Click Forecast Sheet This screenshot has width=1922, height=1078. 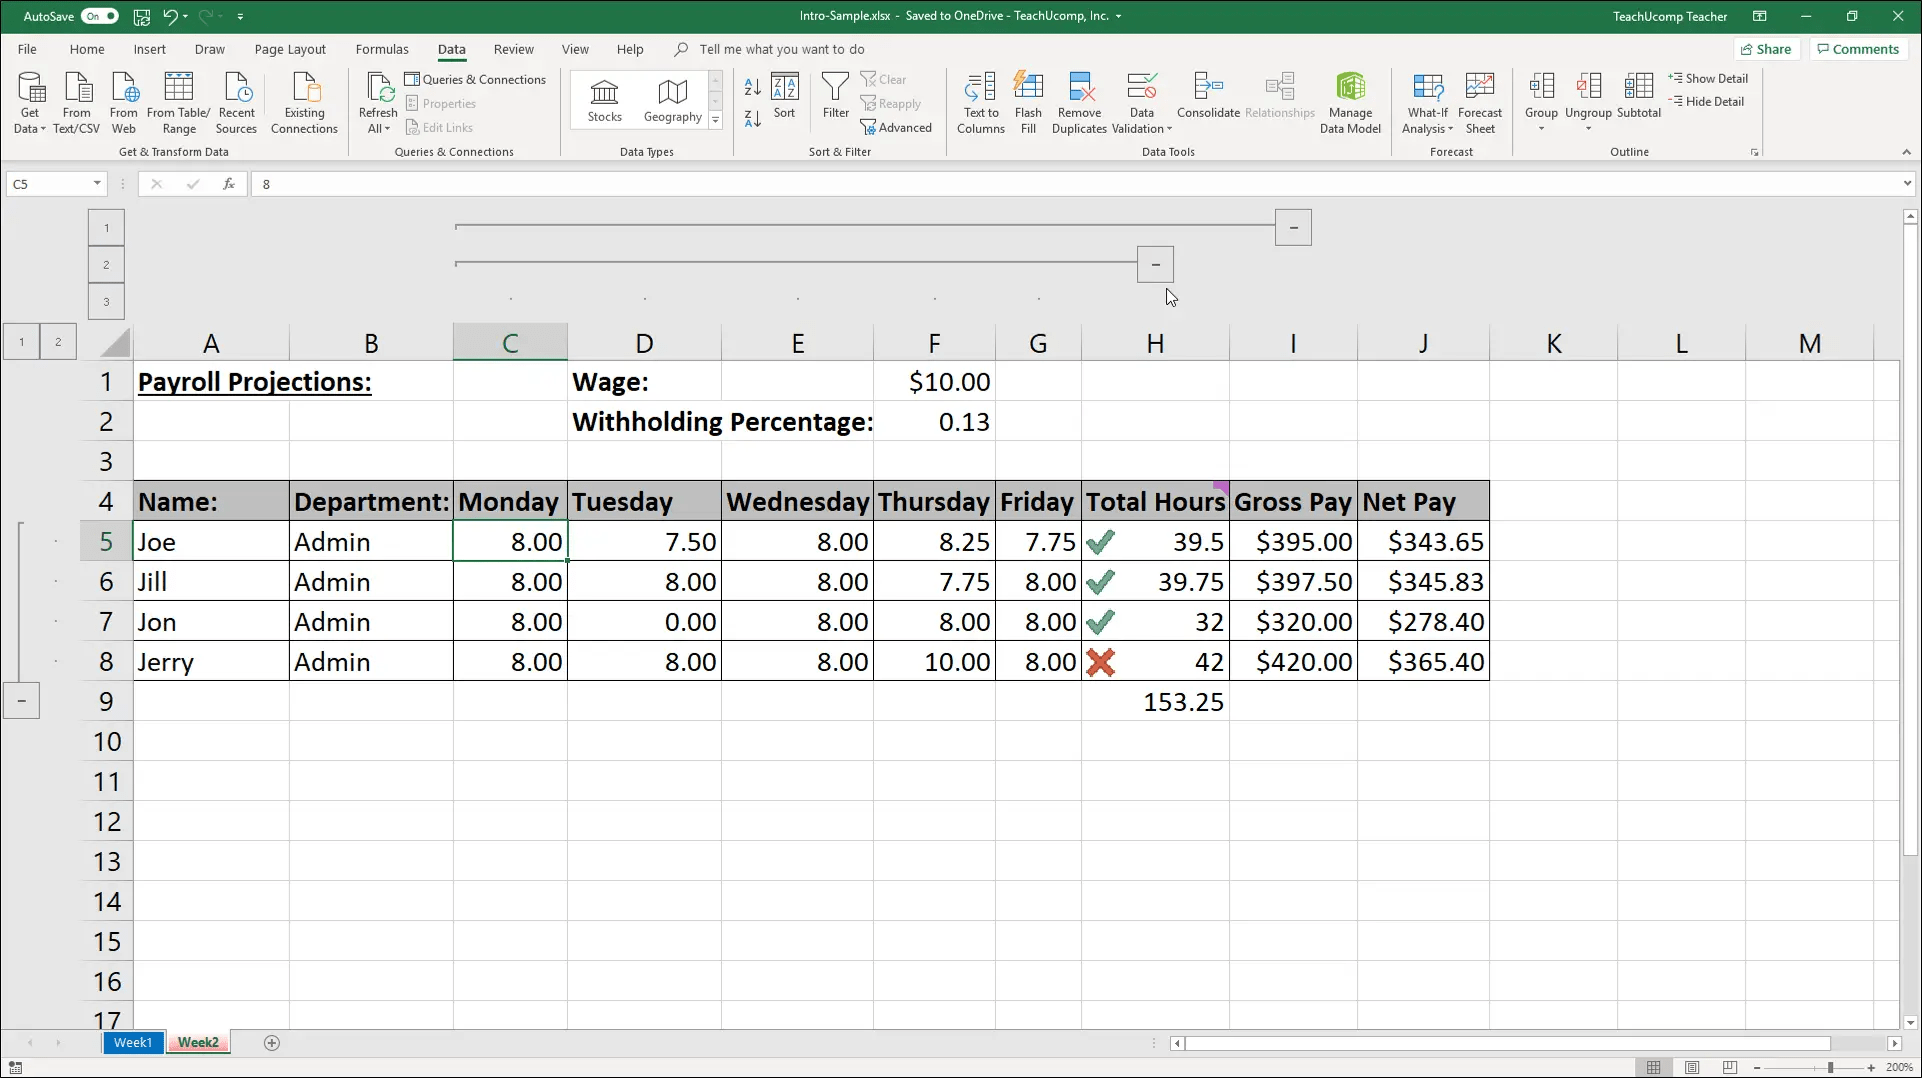click(1480, 103)
